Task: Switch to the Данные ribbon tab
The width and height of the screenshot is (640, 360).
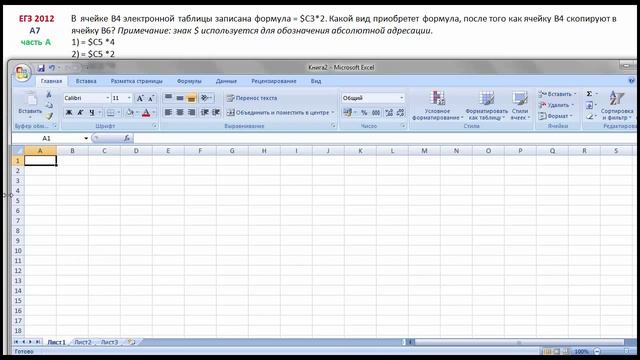Action: tap(226, 81)
